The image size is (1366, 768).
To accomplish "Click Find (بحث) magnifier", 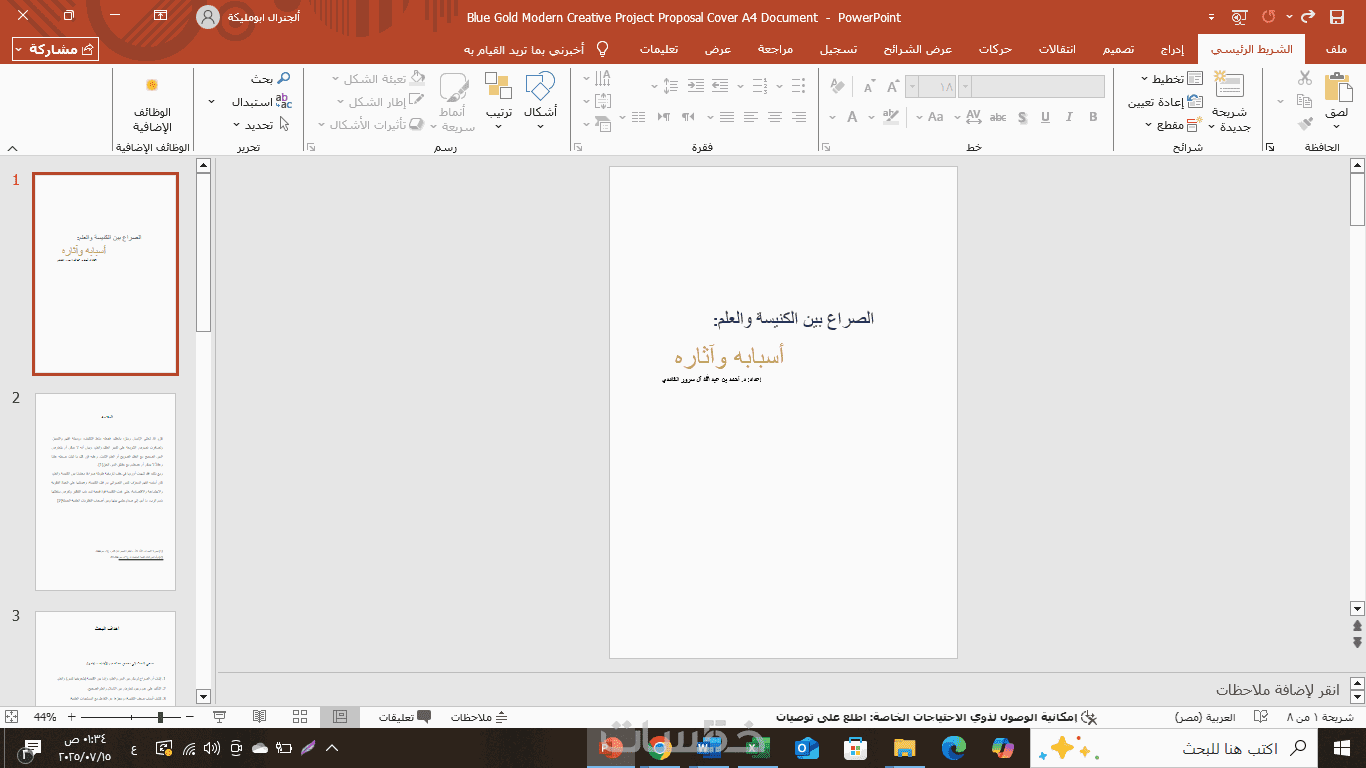I will click(x=284, y=78).
